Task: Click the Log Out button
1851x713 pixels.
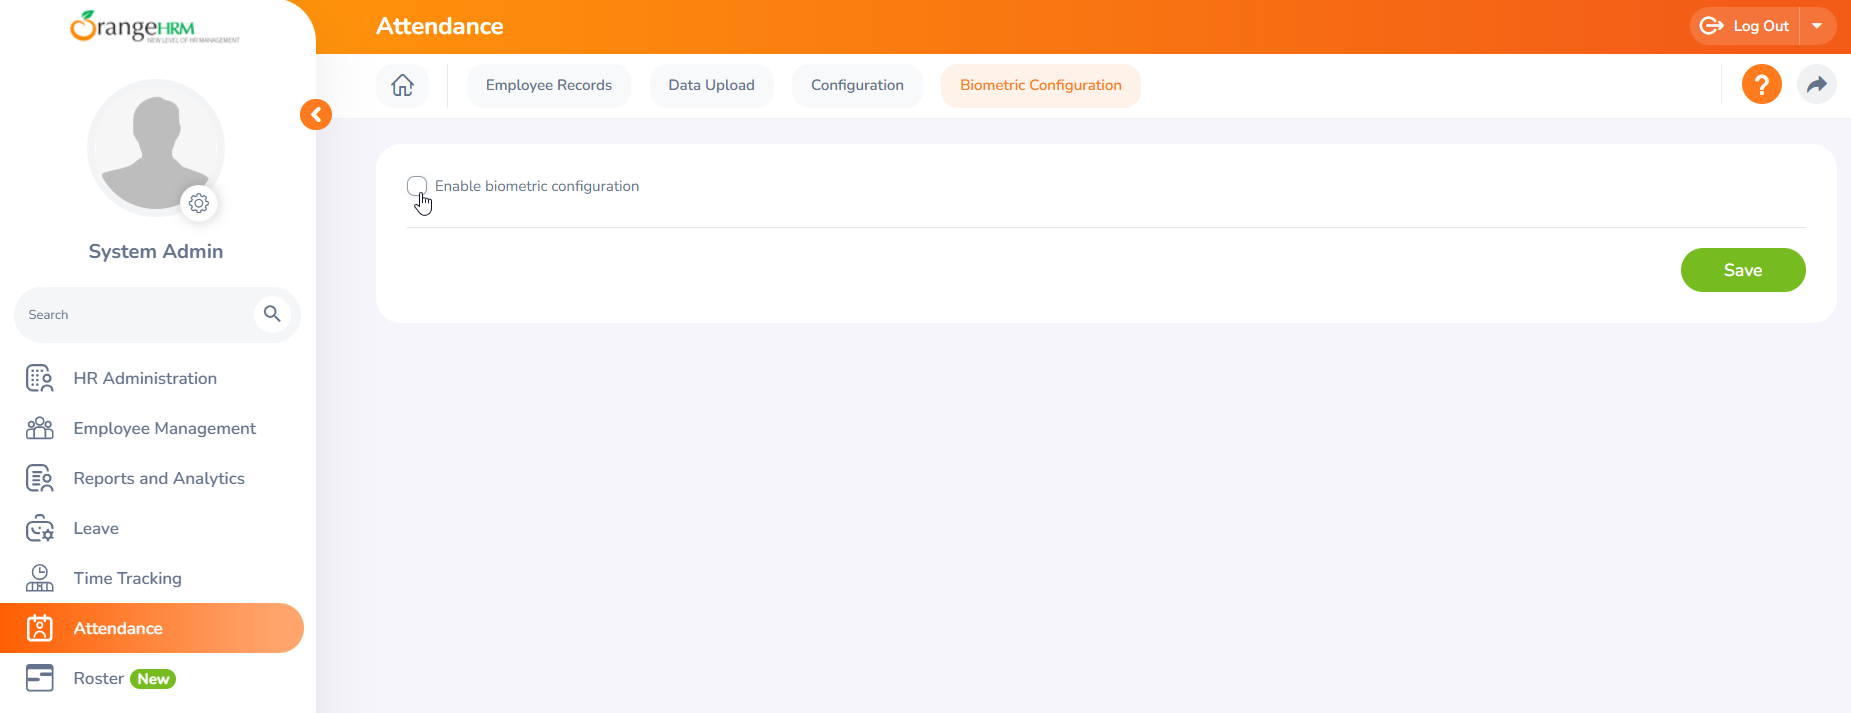Action: pos(1746,26)
